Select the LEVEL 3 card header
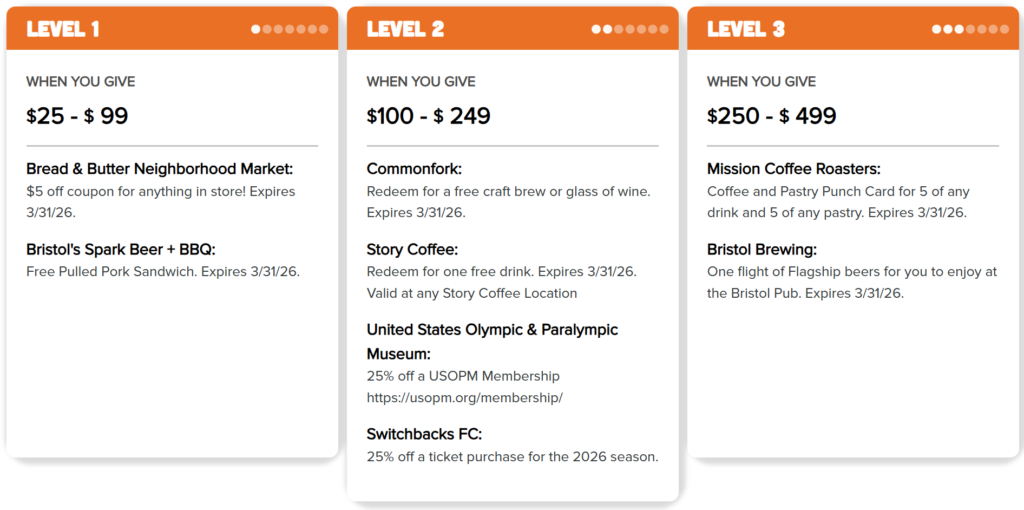1024x510 pixels. click(x=746, y=29)
